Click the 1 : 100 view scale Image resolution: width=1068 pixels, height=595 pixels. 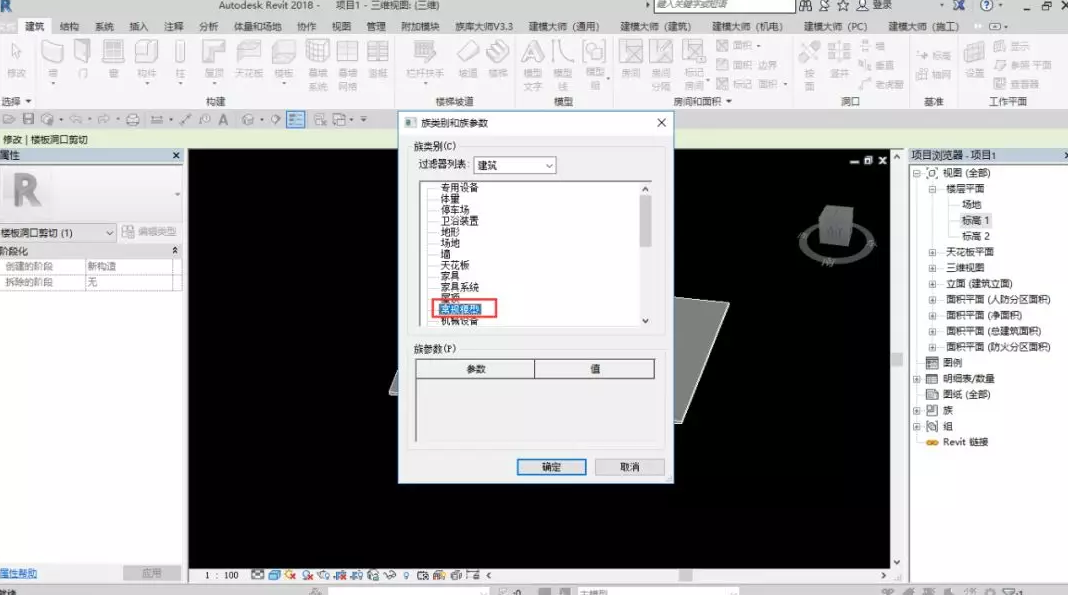pyautogui.click(x=222, y=575)
